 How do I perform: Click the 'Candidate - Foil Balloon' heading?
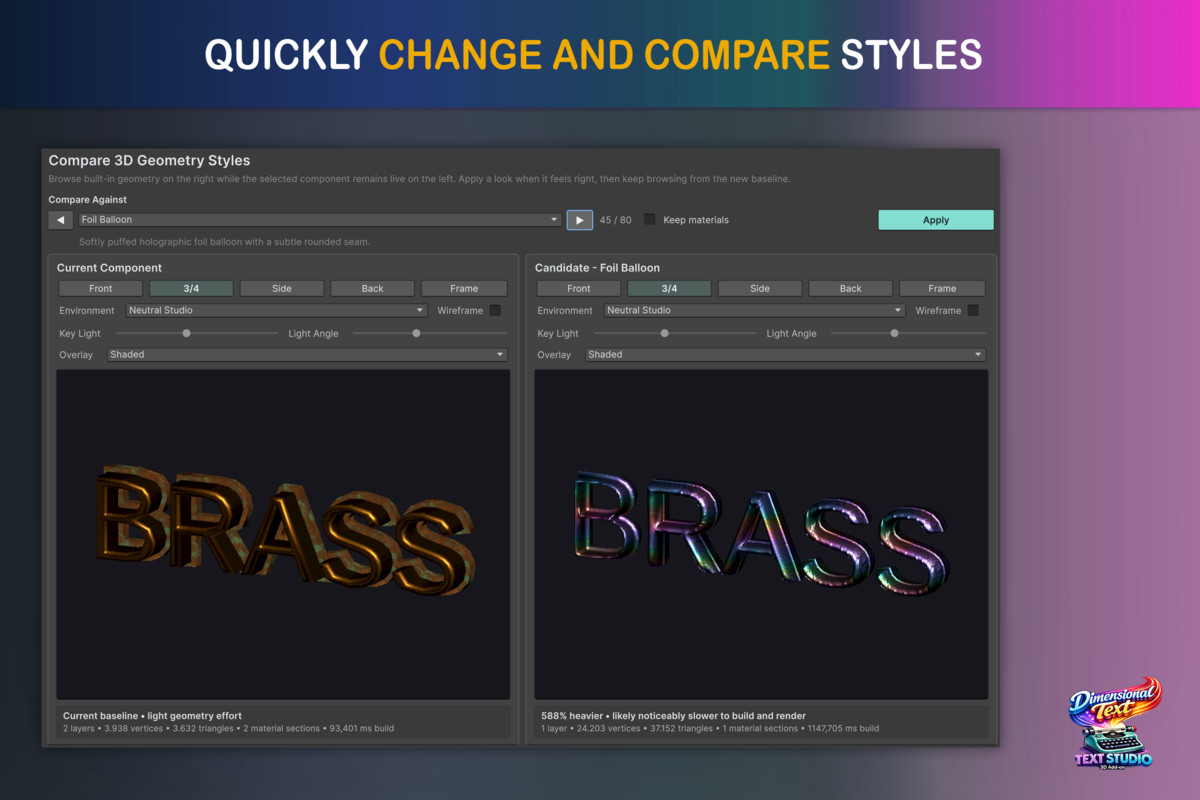597,268
